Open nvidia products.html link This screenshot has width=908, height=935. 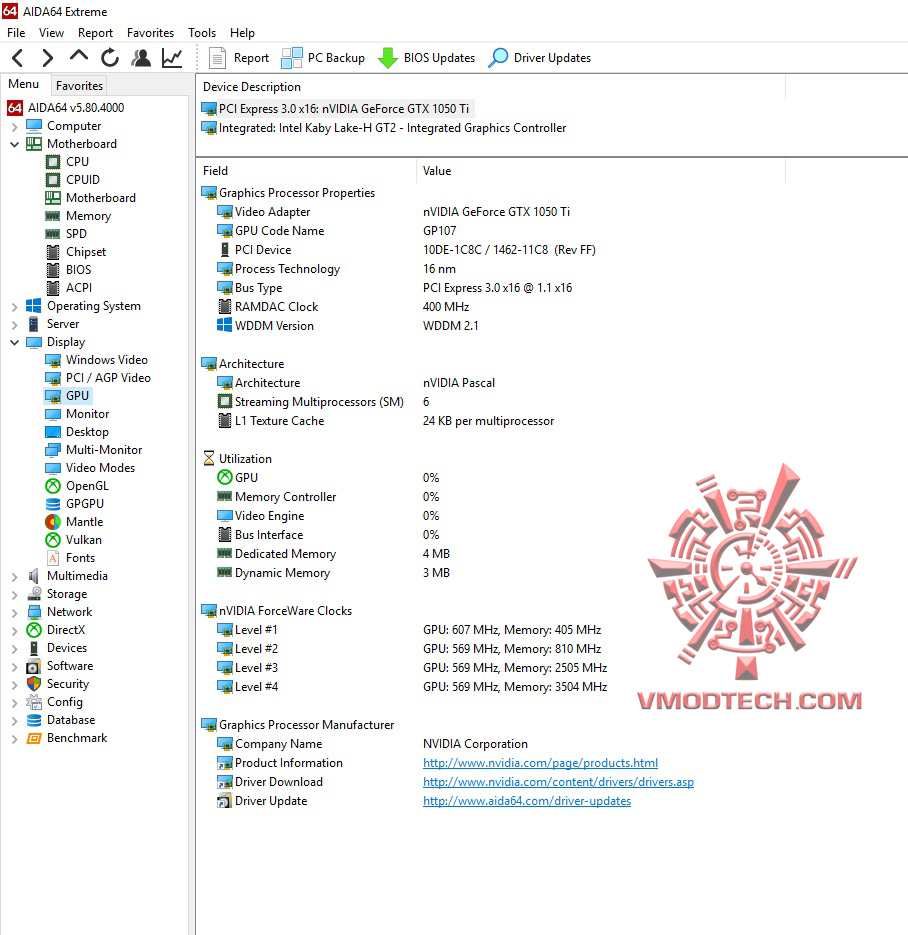(x=540, y=763)
